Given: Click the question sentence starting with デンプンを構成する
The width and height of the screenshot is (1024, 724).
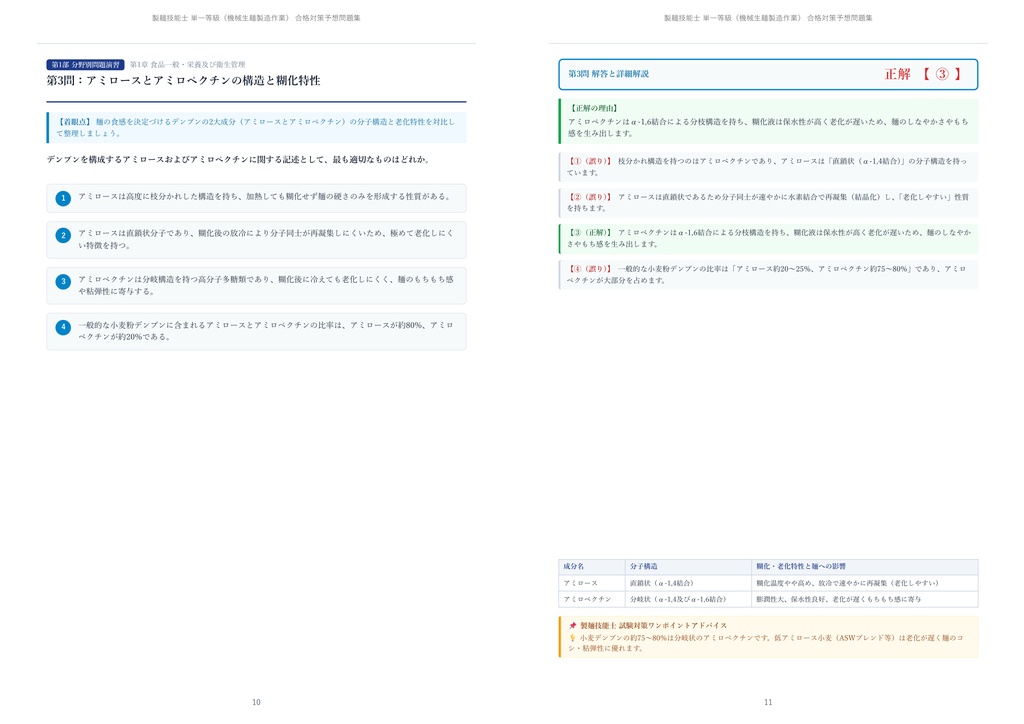Looking at the screenshot, I should pyautogui.click(x=238, y=159).
